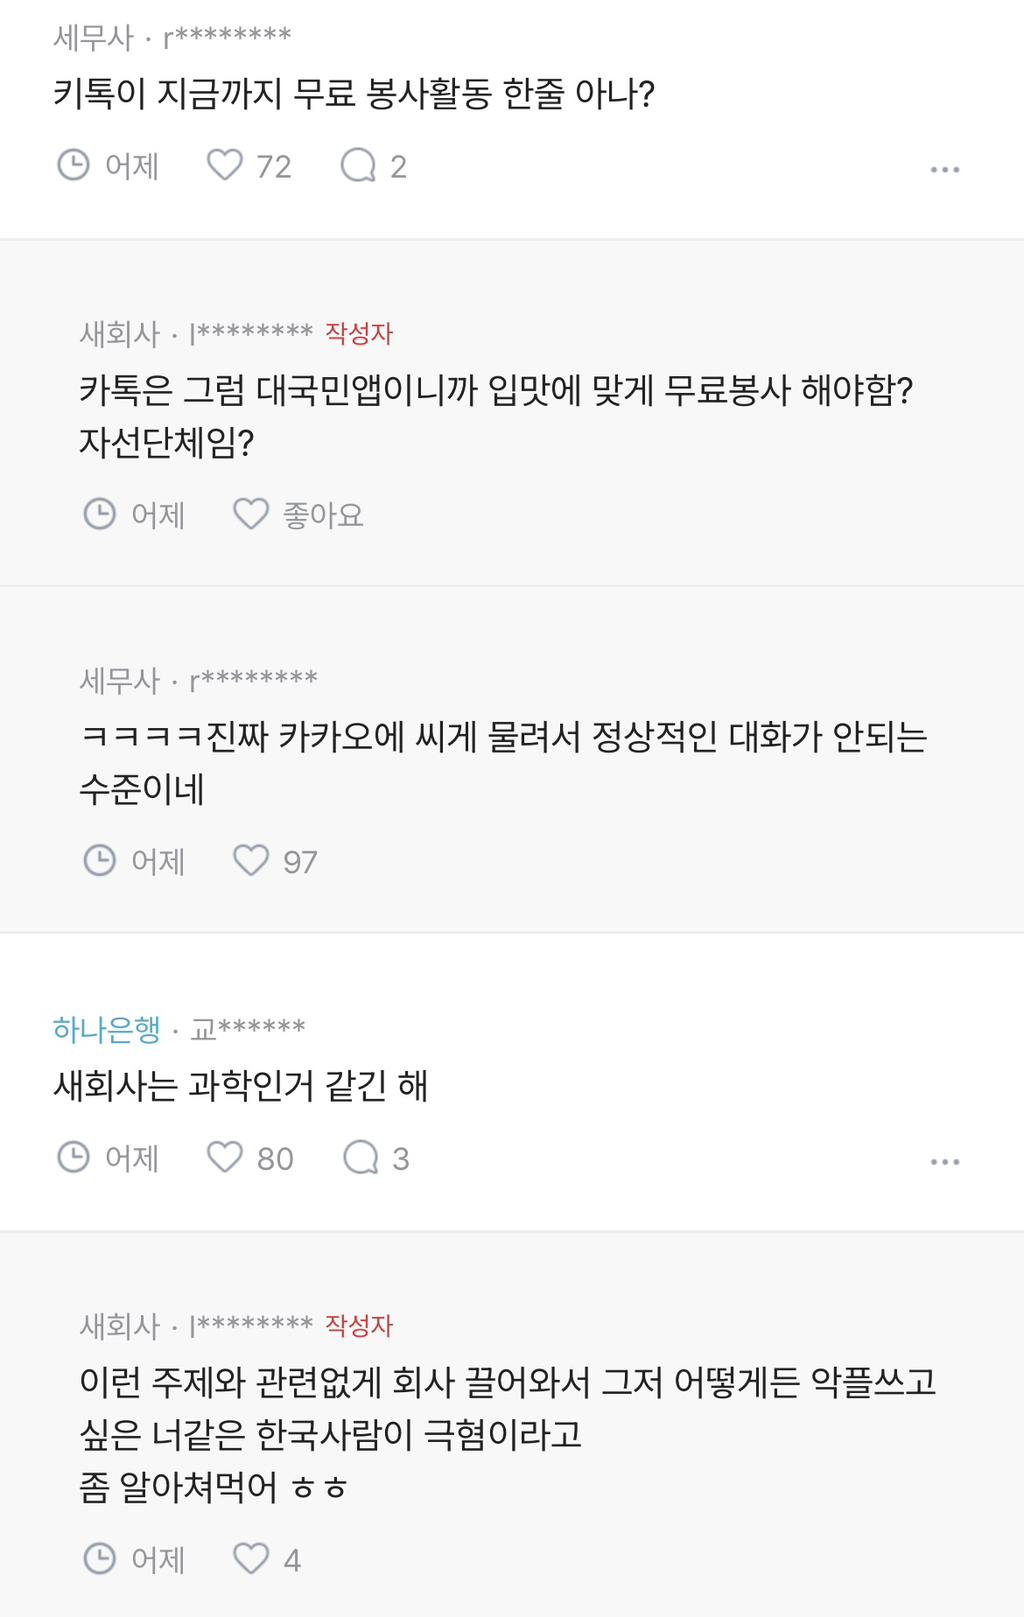This screenshot has width=1024, height=1617.
Task: Like the reply with 4 likes
Action: click(x=251, y=1558)
